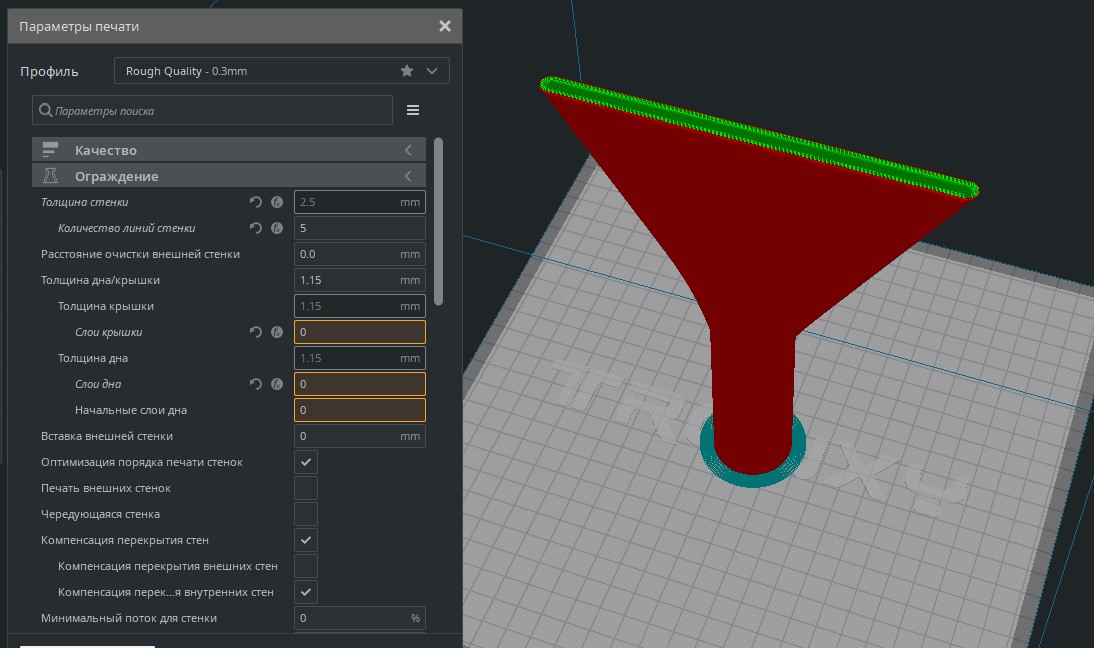Click the magnifier icon in the search bar
The image size is (1094, 648).
pyautogui.click(x=45, y=110)
